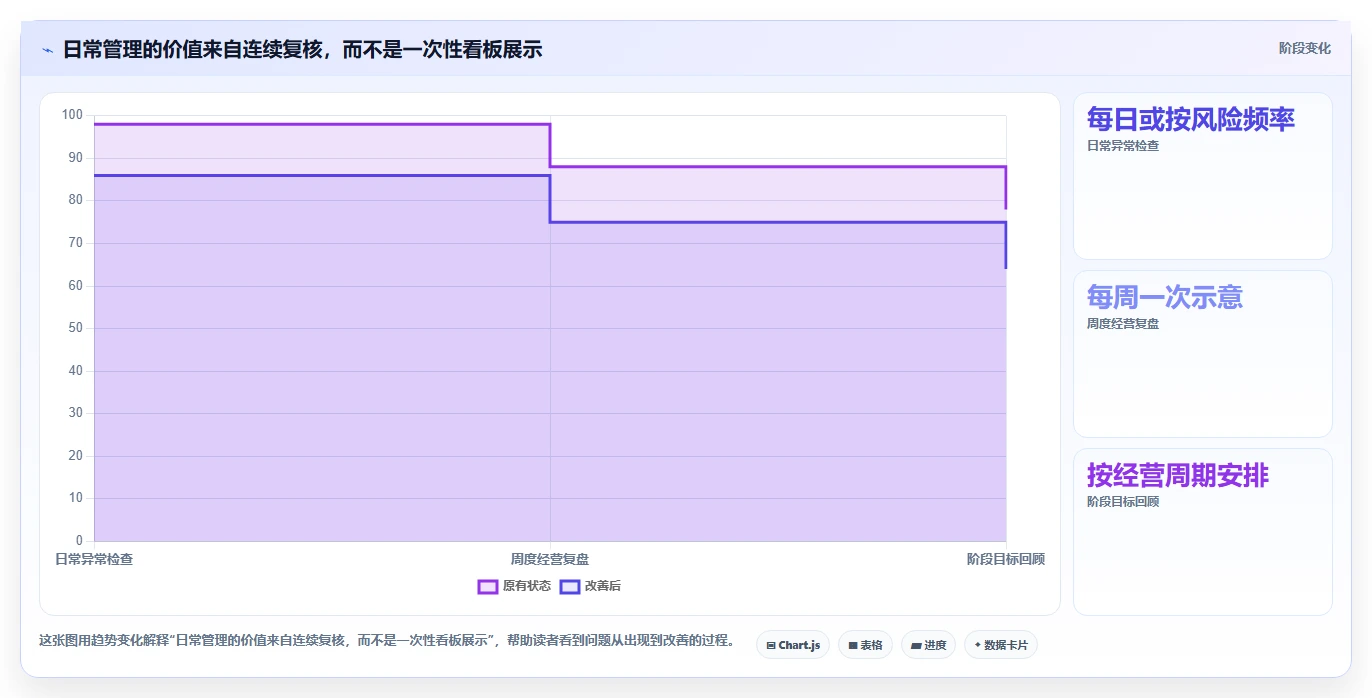The image size is (1372, 698).
Task: Click the 周度经营复盘 x-axis label
Action: click(550, 559)
